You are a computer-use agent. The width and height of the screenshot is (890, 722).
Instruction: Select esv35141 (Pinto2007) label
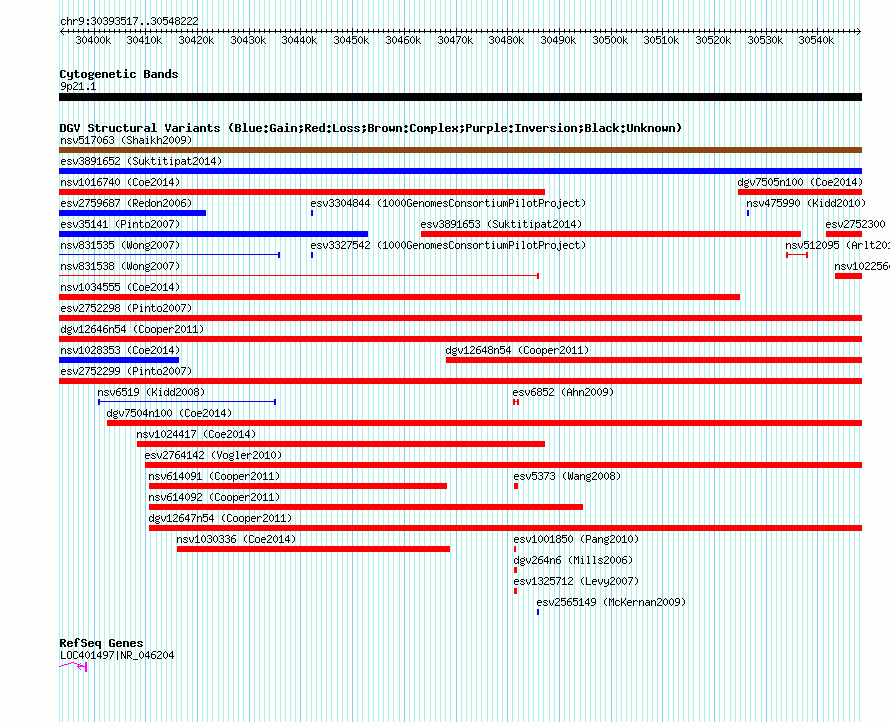(120, 224)
